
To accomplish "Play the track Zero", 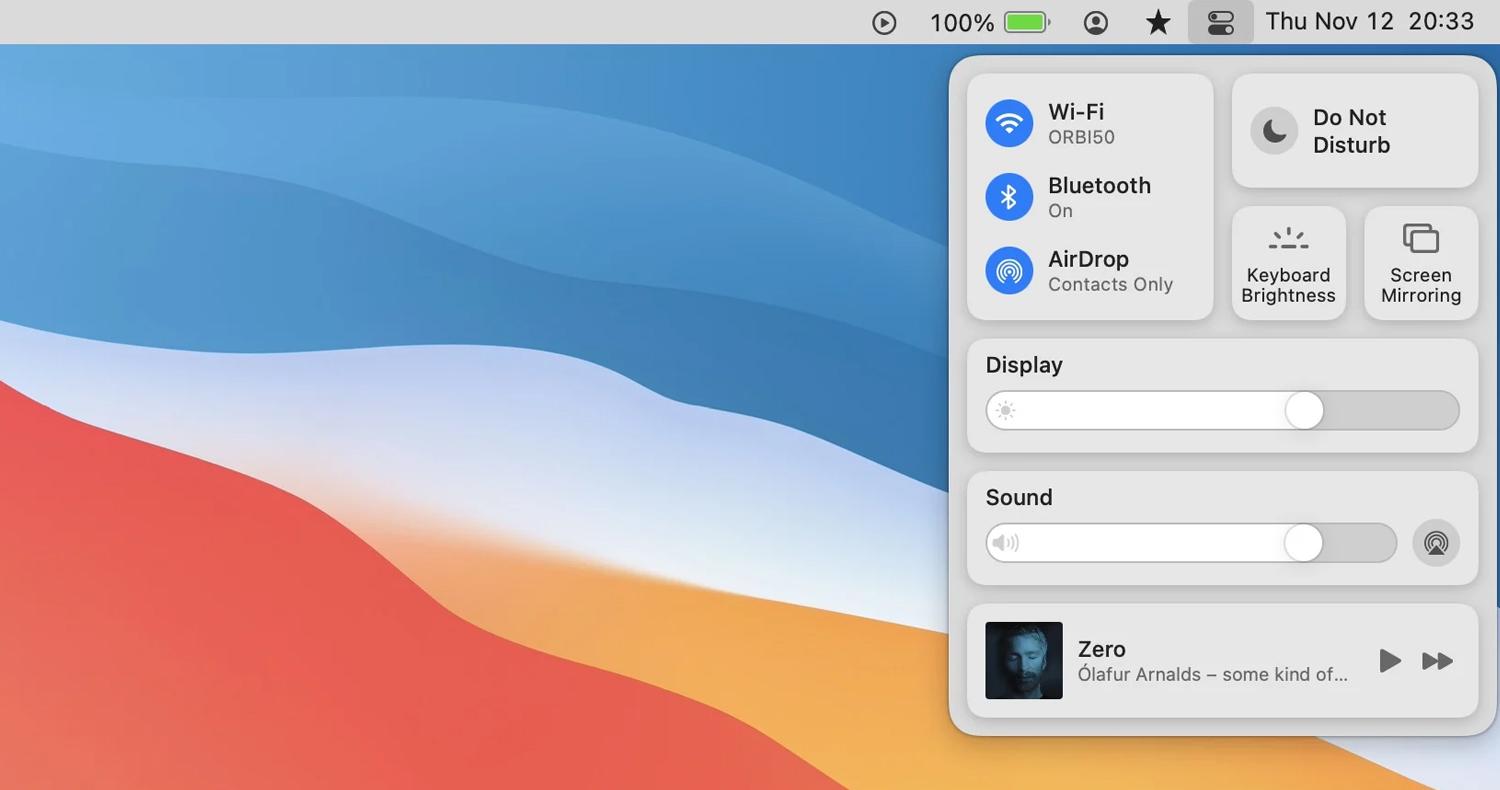I will (x=1389, y=661).
